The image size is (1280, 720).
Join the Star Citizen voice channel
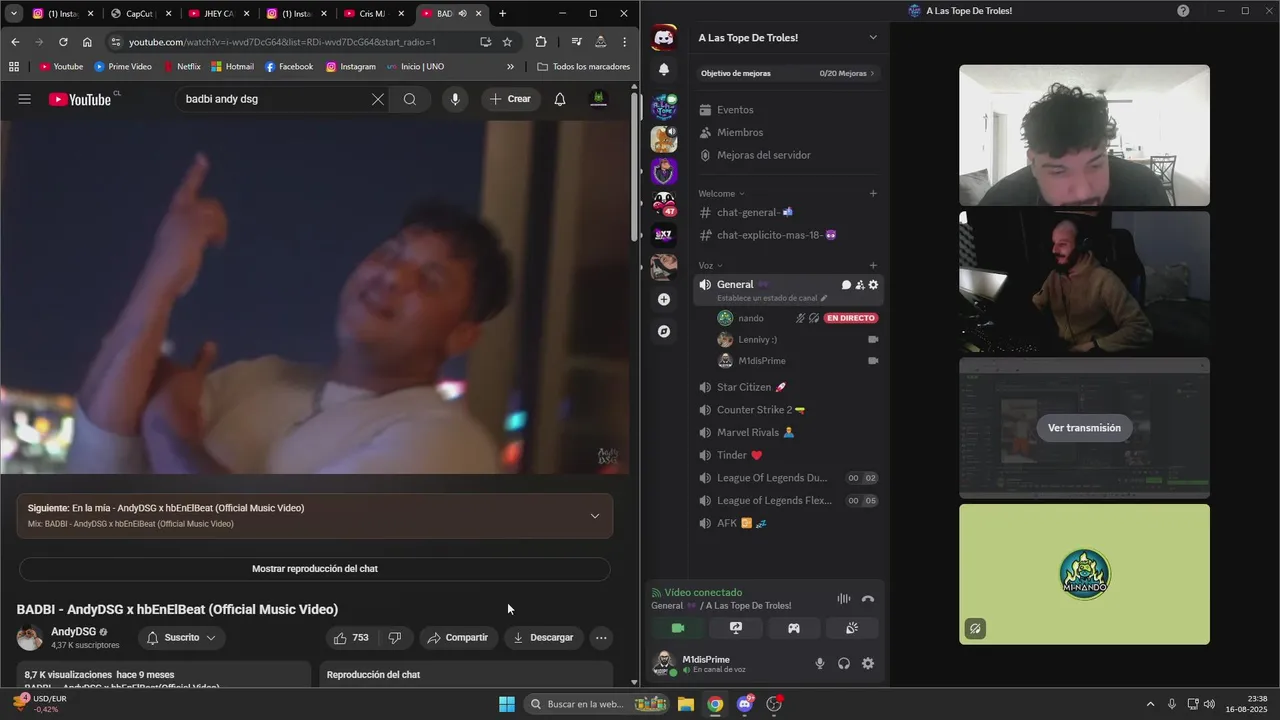tap(788, 387)
